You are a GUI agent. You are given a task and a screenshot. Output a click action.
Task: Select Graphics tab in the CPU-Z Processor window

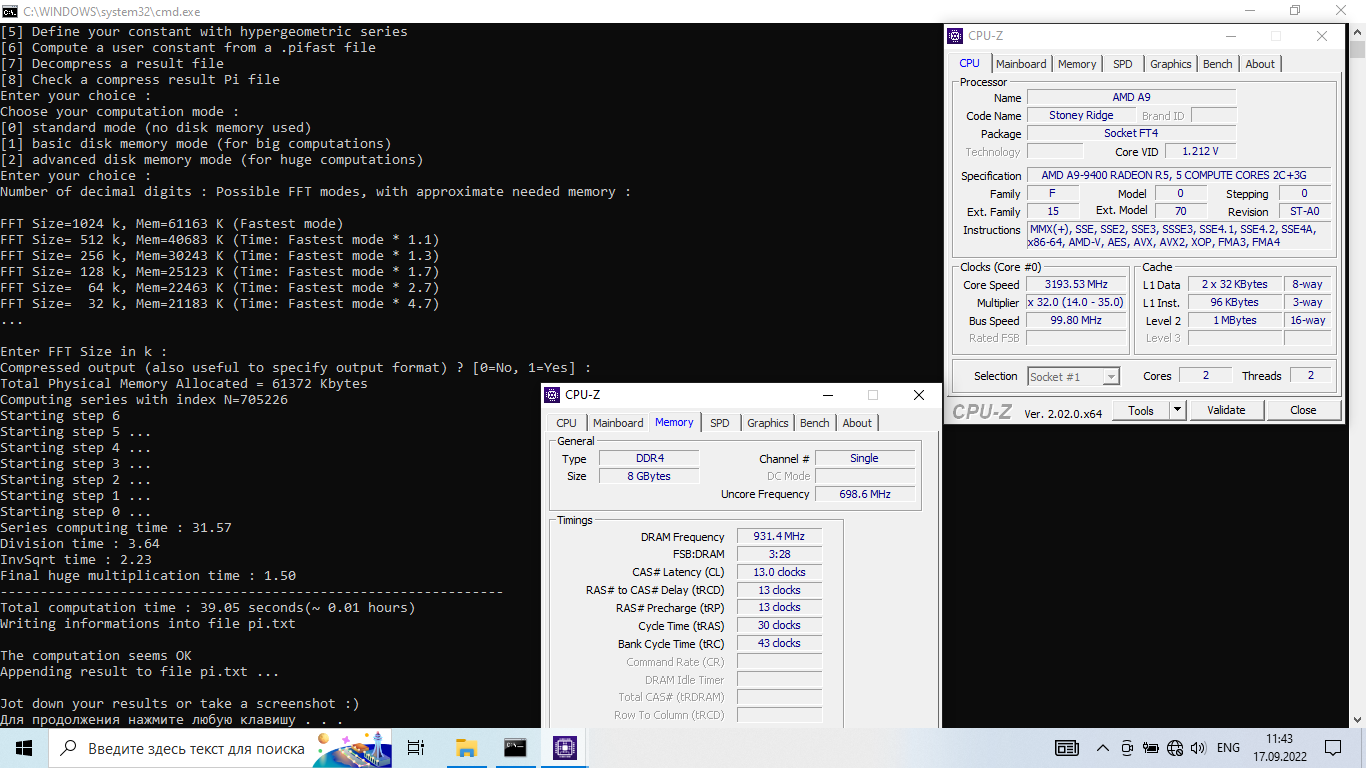[1170, 64]
